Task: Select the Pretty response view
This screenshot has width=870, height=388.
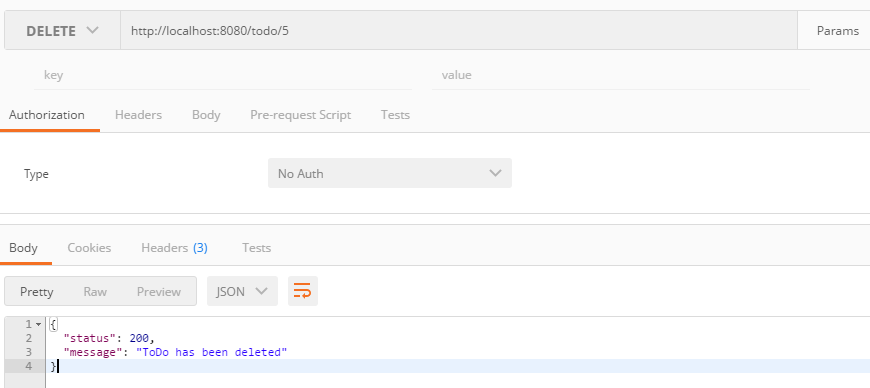Action: 37,291
